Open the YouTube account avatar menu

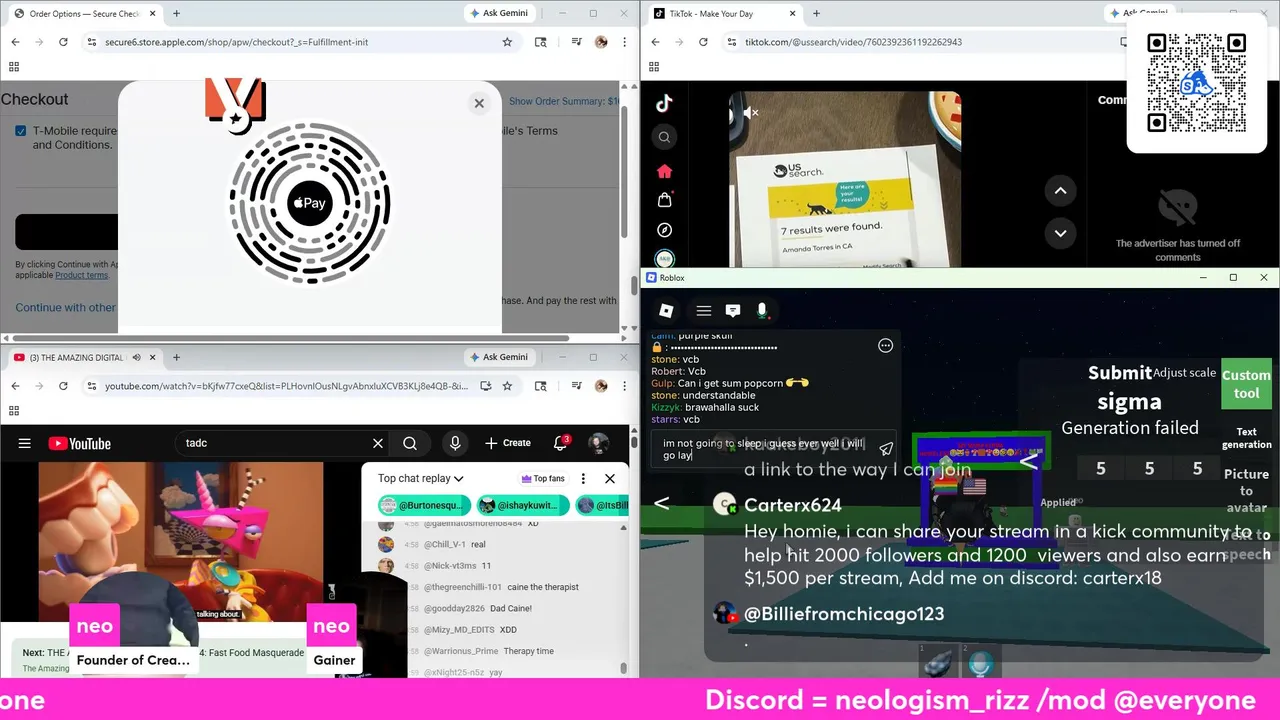[599, 443]
